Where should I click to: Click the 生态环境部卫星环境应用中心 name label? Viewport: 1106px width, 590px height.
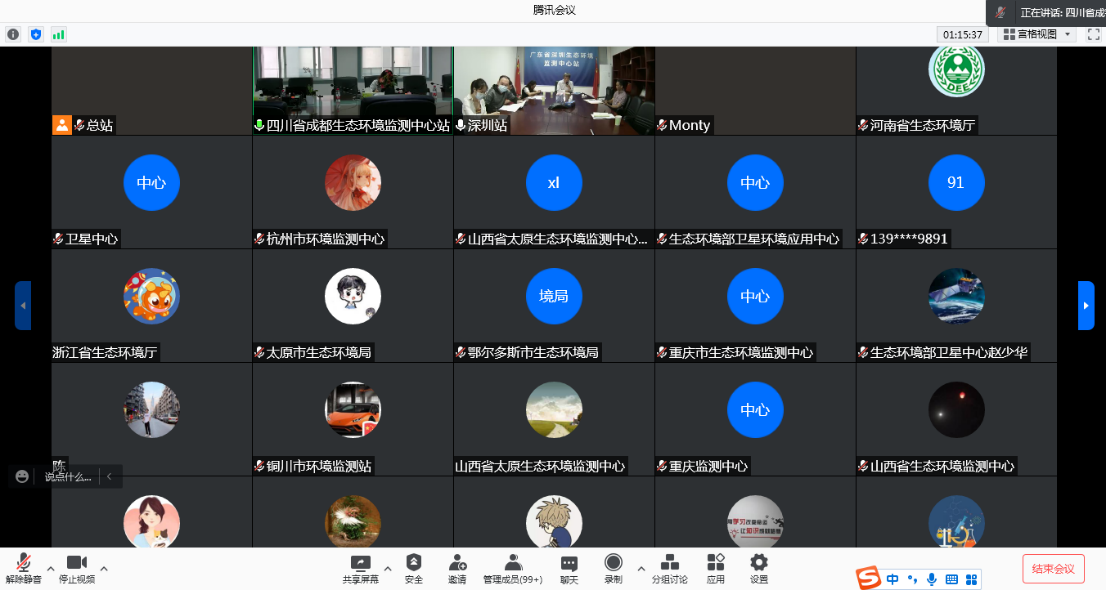pyautogui.click(x=754, y=239)
